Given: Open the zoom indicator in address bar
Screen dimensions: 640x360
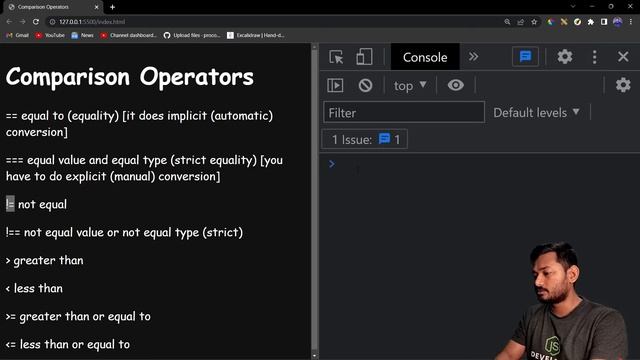Looking at the screenshot, I should [x=507, y=22].
